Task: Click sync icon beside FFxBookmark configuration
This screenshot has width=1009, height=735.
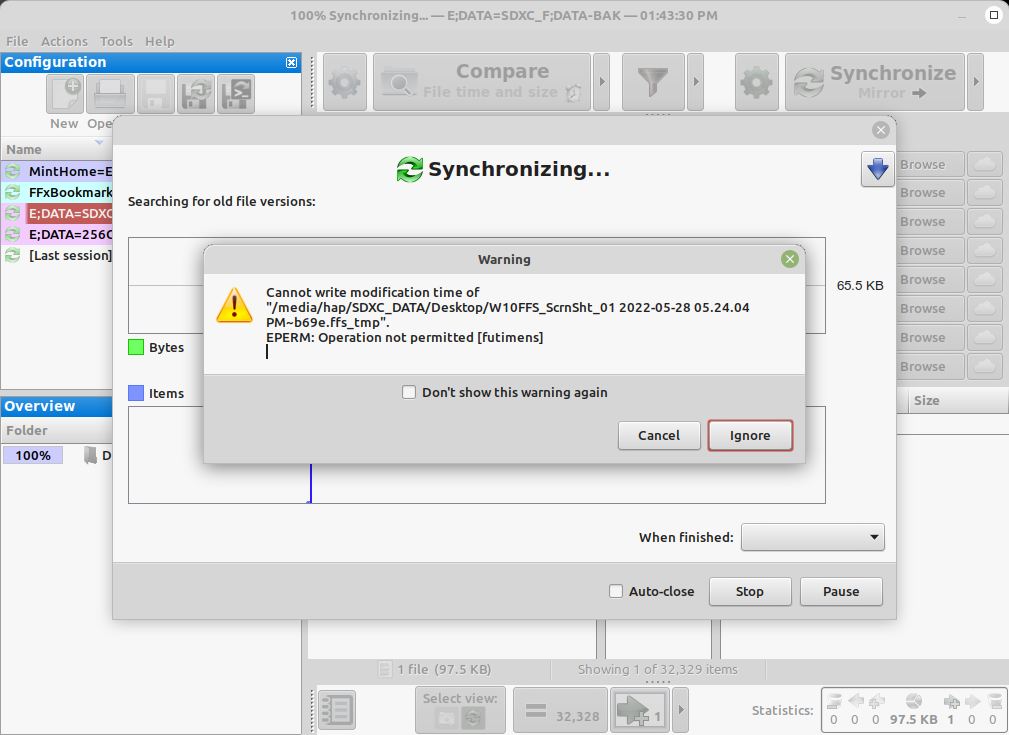Action: coord(13,192)
